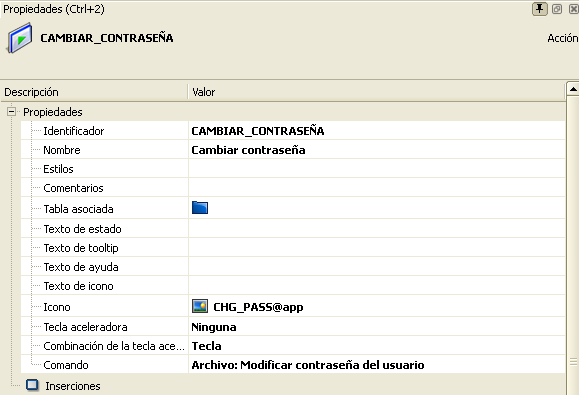Viewport: 579px width, 395px height.
Task: Click the CAMBIAR_CONTRASEÑA action icon in header
Action: pos(19,38)
